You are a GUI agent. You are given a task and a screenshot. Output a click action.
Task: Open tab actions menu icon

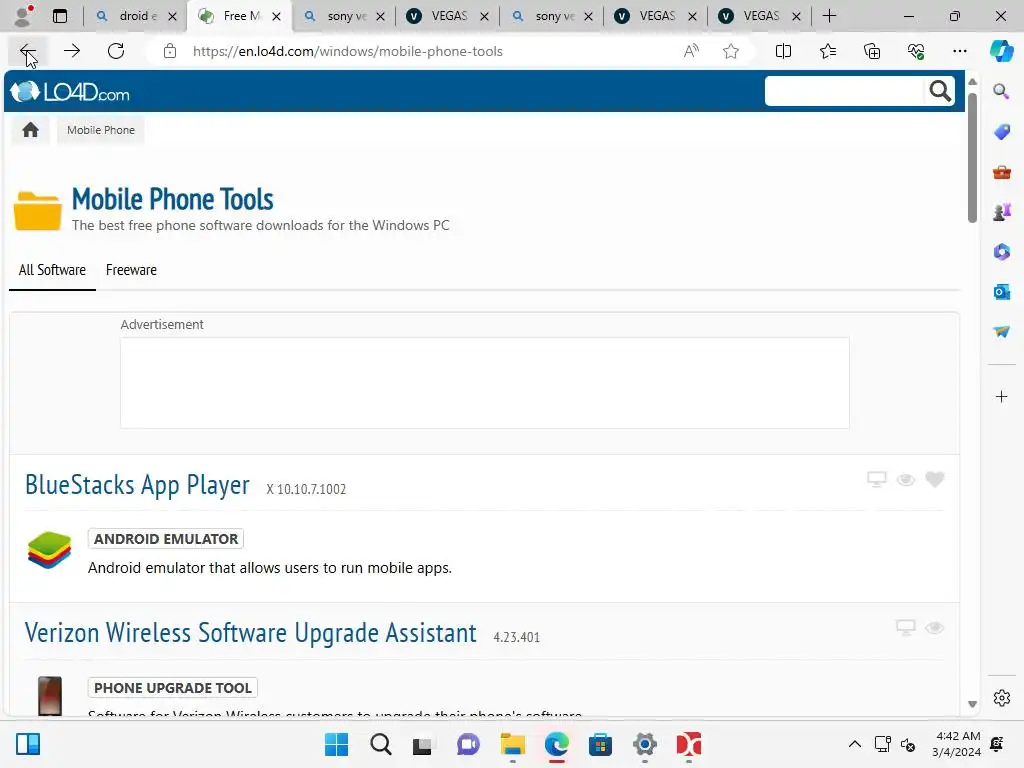pos(59,16)
